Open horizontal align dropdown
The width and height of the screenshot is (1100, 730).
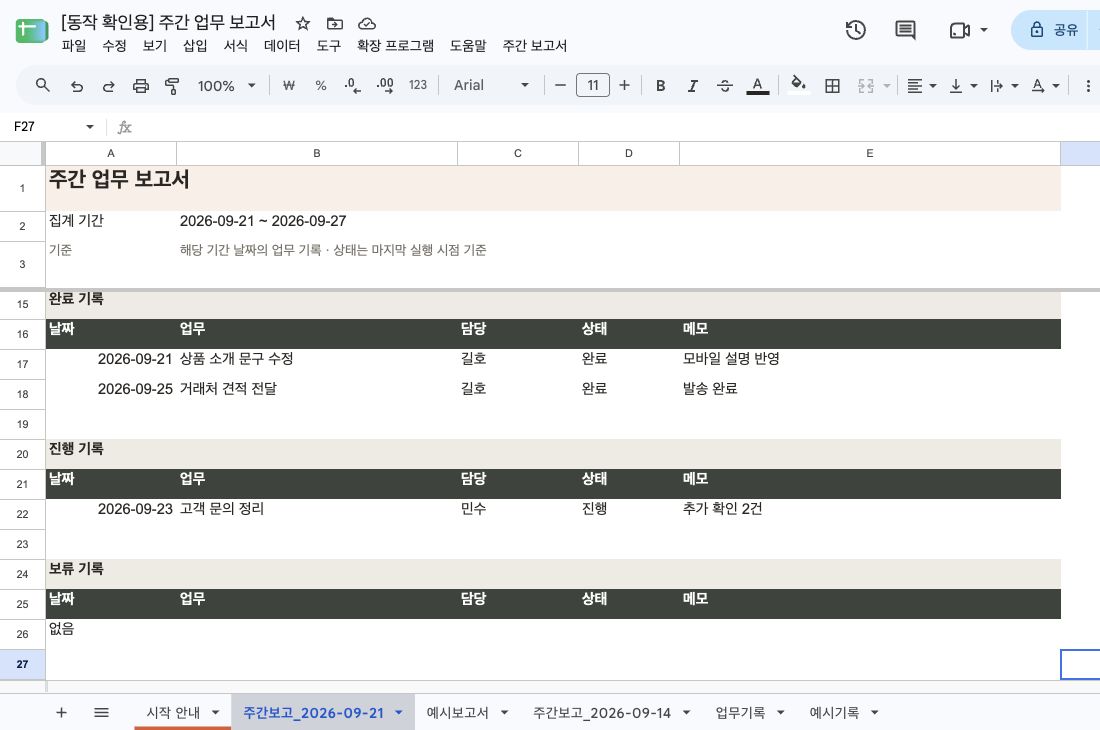click(921, 86)
